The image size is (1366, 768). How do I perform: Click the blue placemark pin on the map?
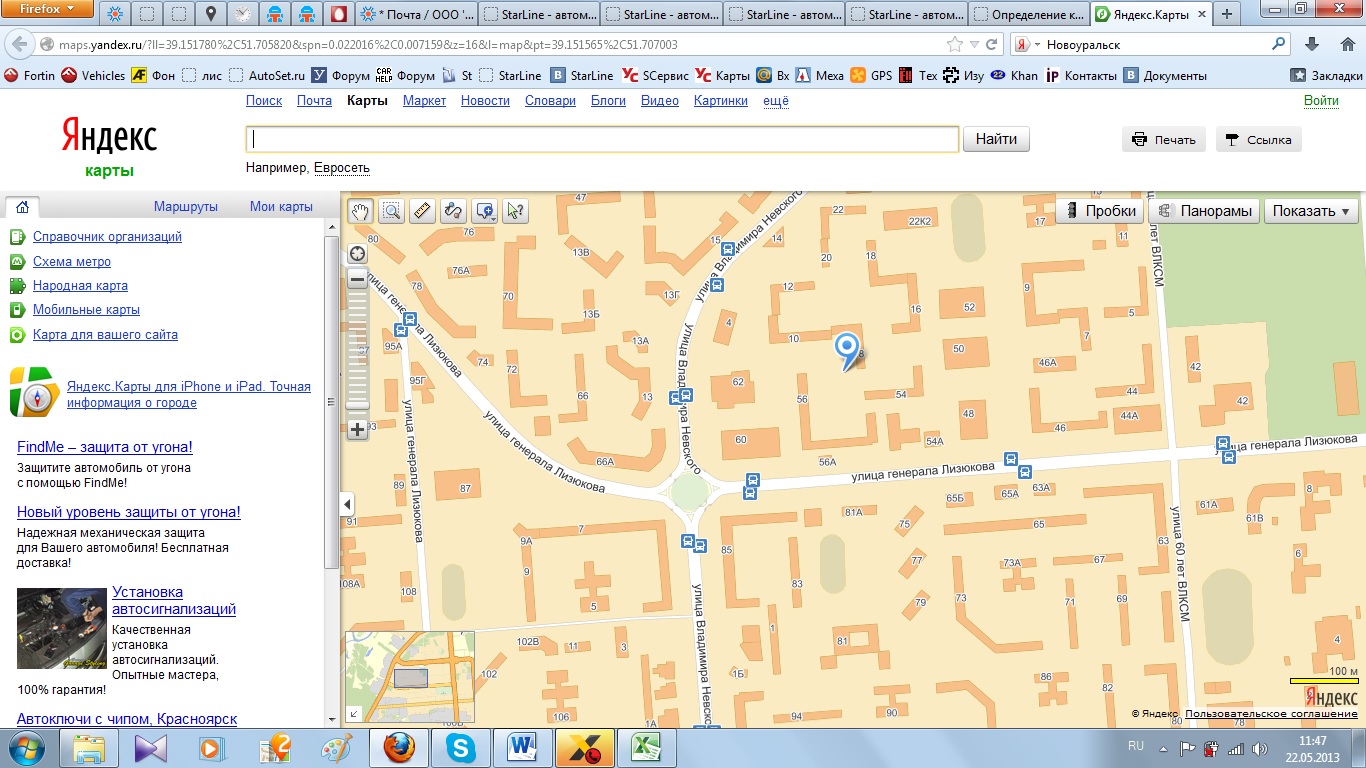point(847,349)
